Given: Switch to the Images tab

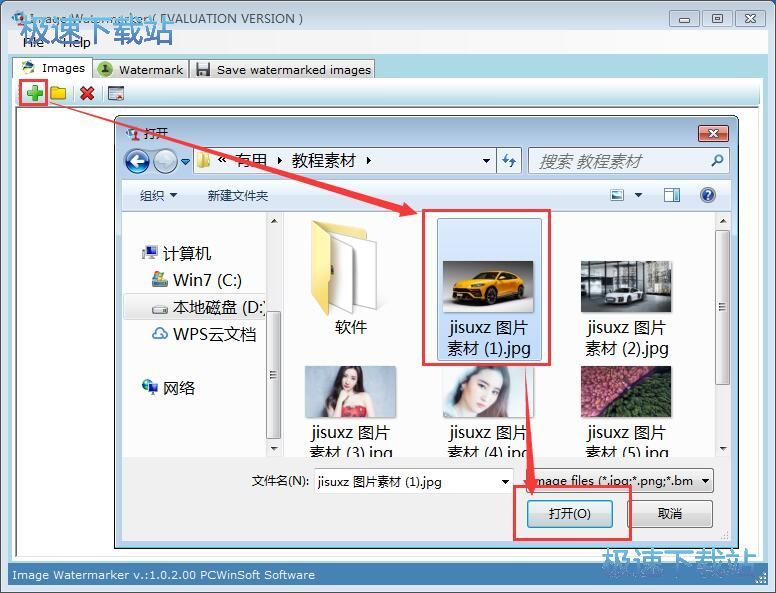Looking at the screenshot, I should 53,68.
